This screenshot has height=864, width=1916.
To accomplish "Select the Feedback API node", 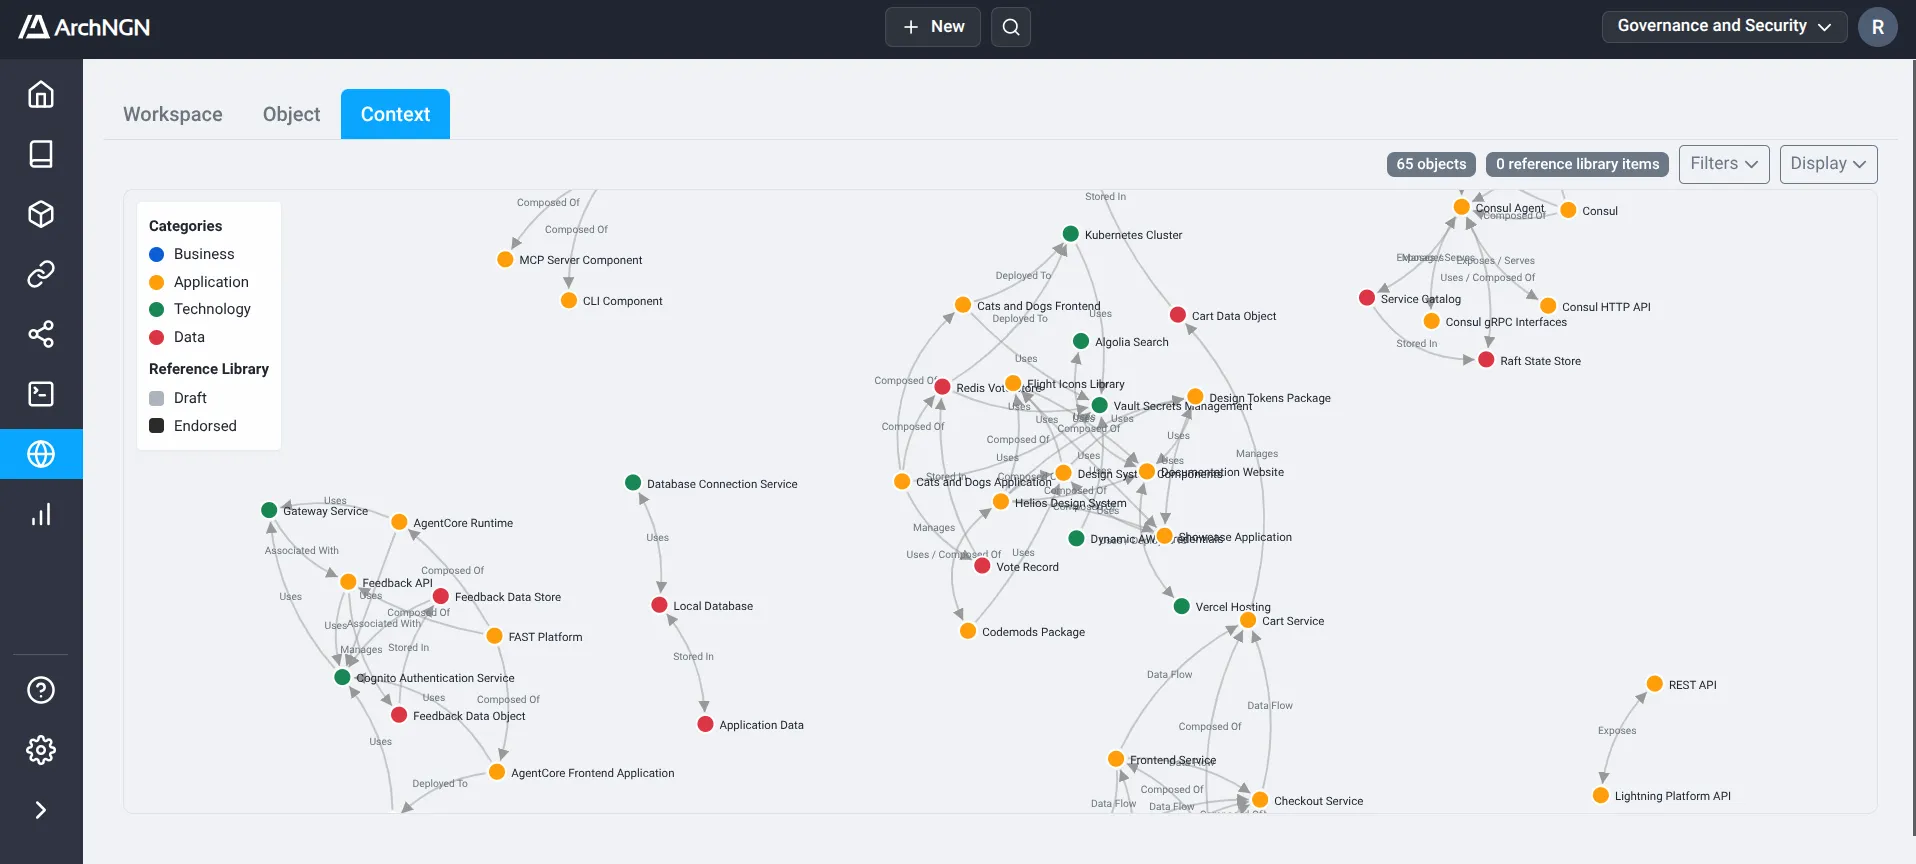I will point(348,582).
